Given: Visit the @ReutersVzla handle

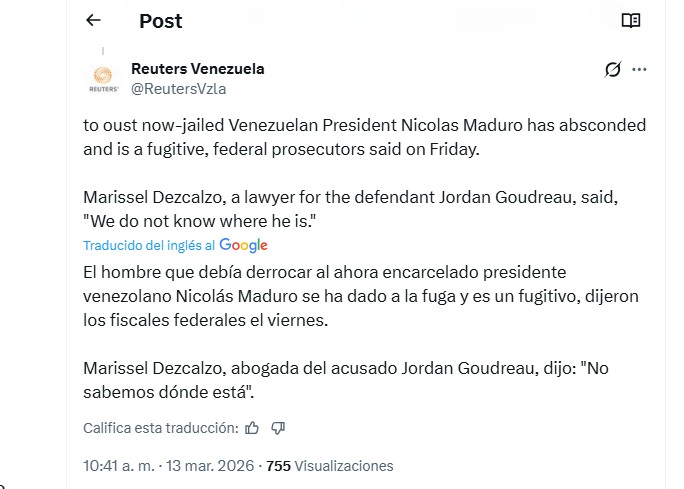Looking at the screenshot, I should coord(178,88).
